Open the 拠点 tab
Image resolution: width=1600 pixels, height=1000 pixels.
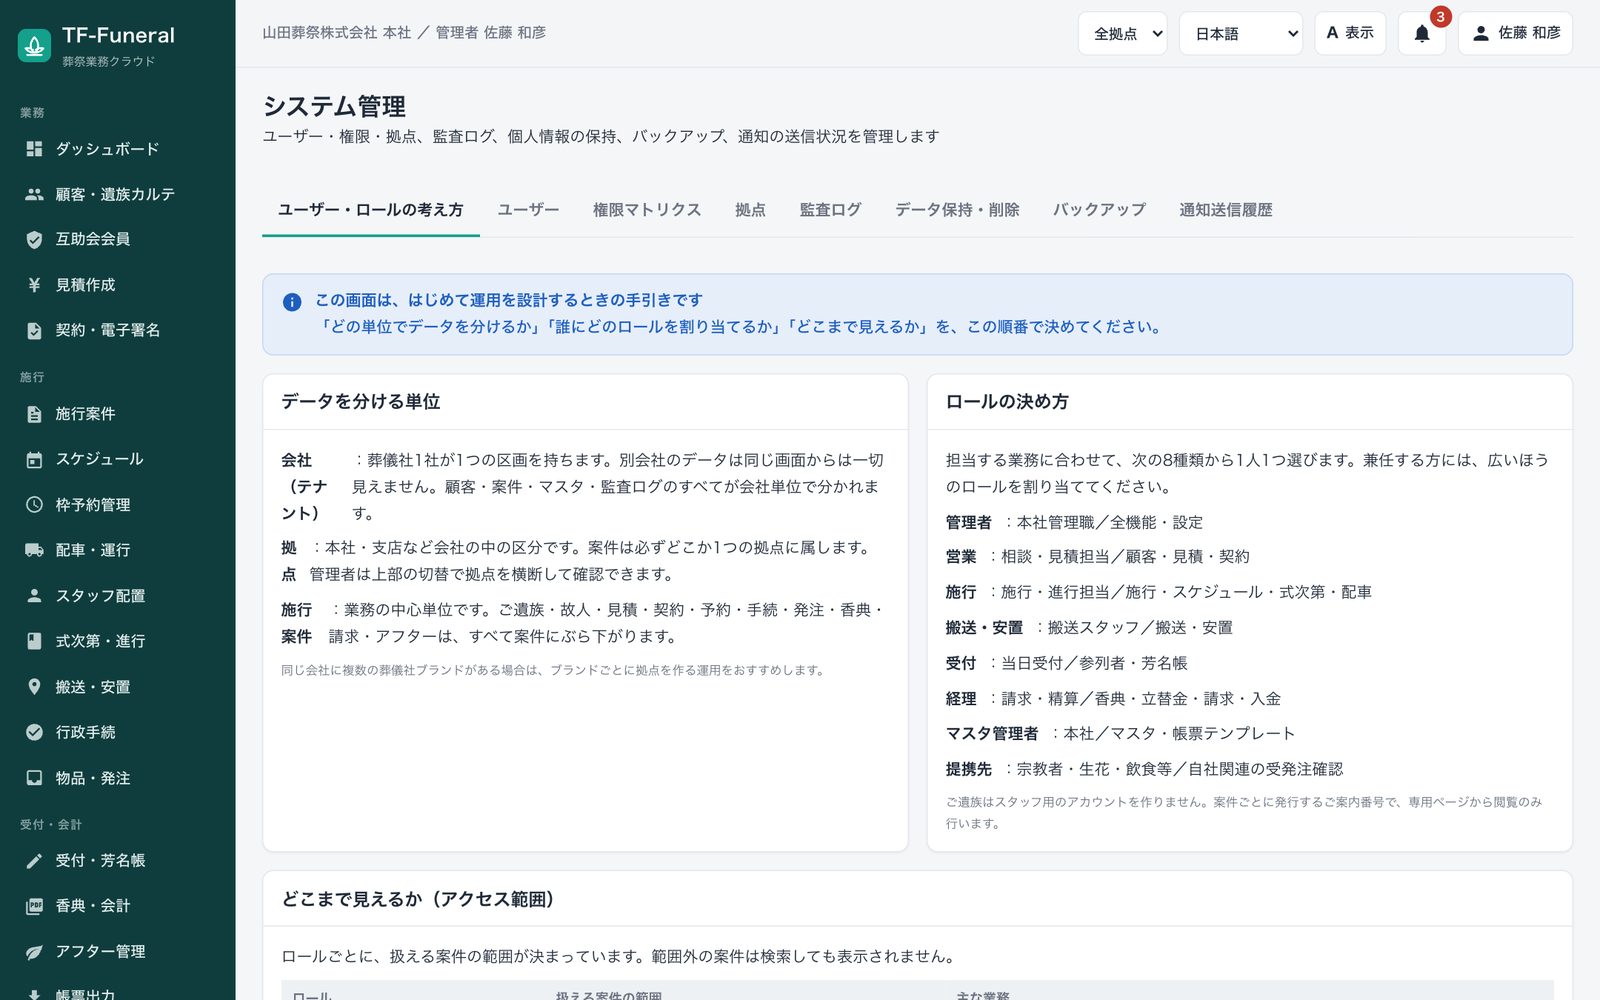click(750, 210)
